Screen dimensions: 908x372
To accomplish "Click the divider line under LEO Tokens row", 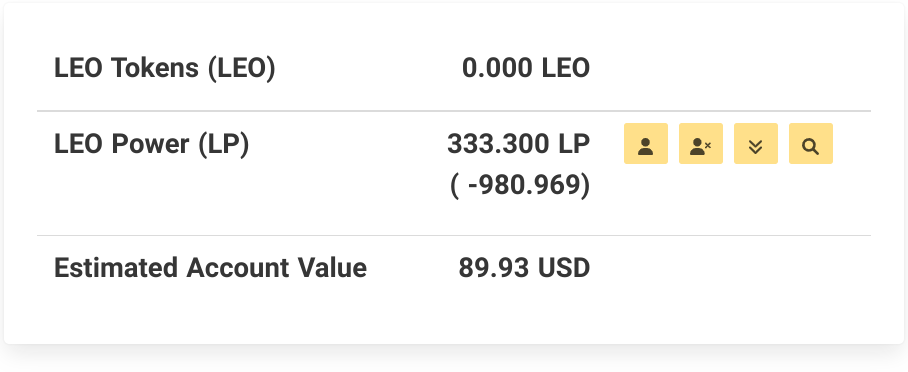I will [454, 111].
